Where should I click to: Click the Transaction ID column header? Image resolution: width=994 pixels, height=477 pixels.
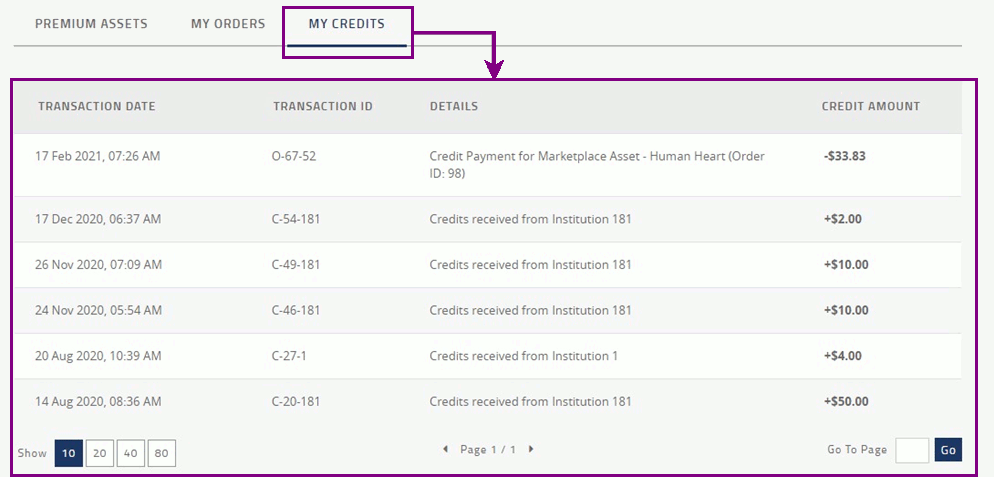click(x=323, y=107)
